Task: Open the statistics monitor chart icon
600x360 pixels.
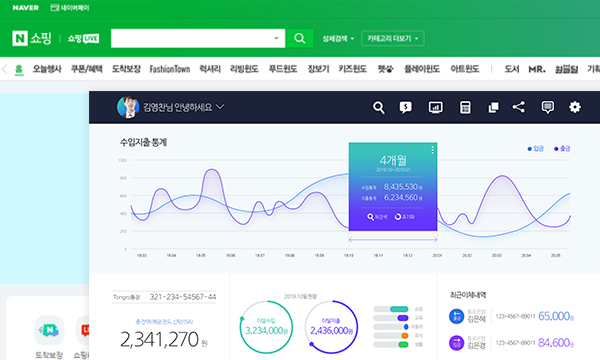Action: 435,108
